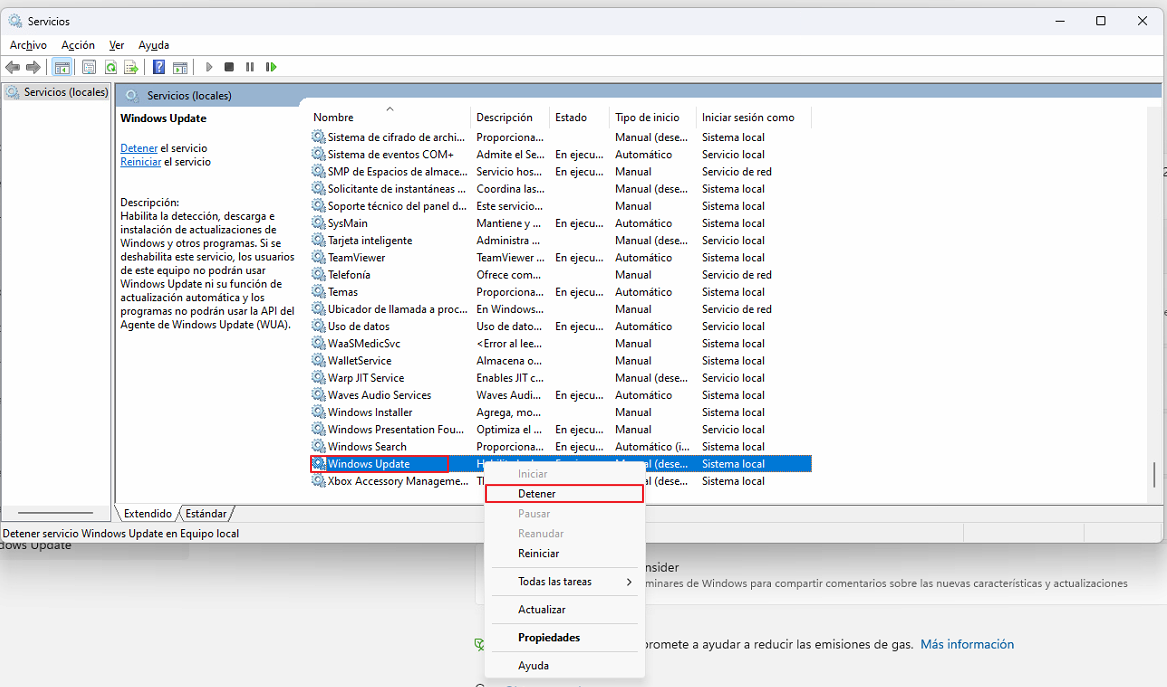Click the Reiniciar el servicio link
The height and width of the screenshot is (687, 1167).
pos(141,162)
